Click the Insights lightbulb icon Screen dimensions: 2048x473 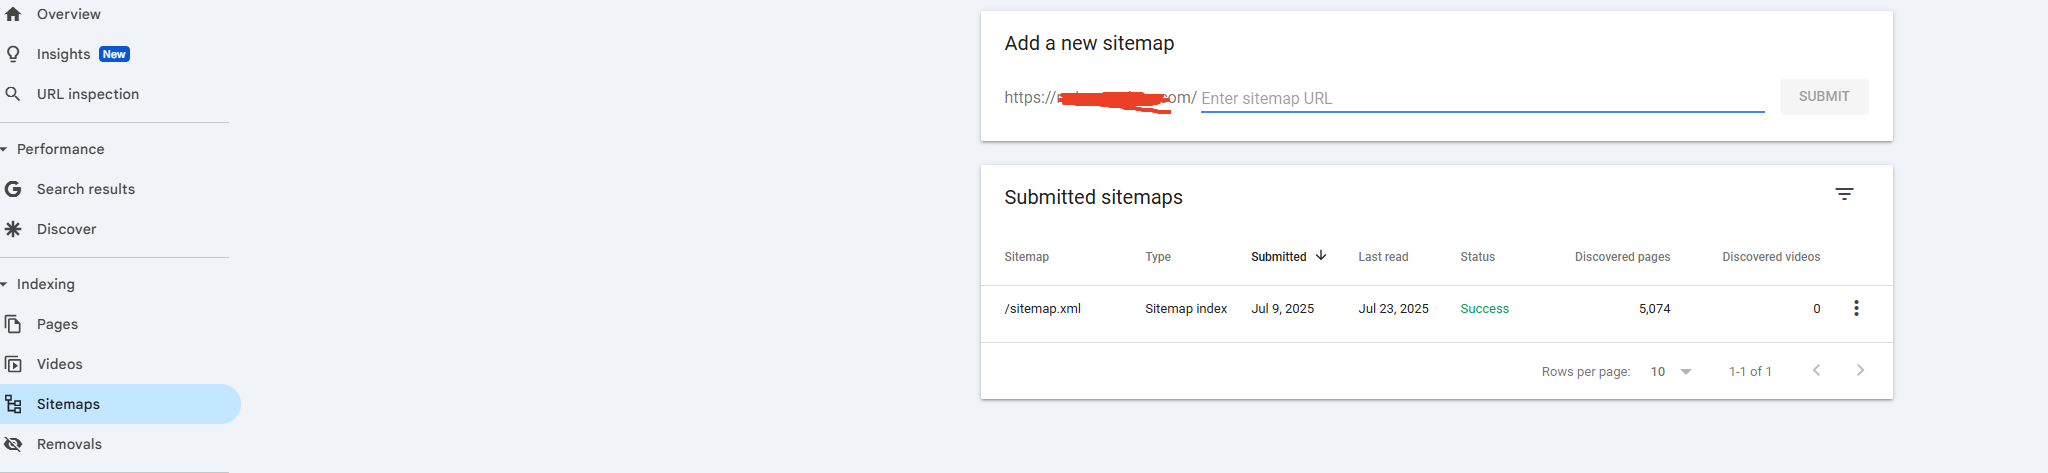point(13,54)
